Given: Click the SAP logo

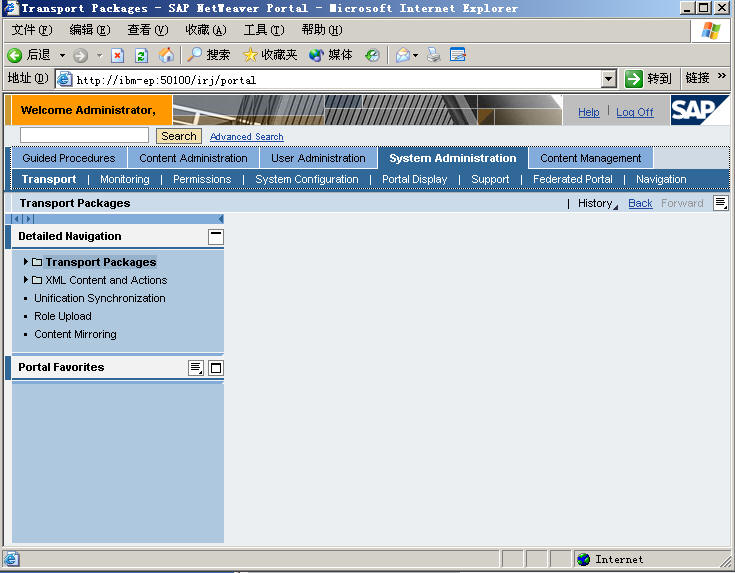Looking at the screenshot, I should (x=699, y=110).
